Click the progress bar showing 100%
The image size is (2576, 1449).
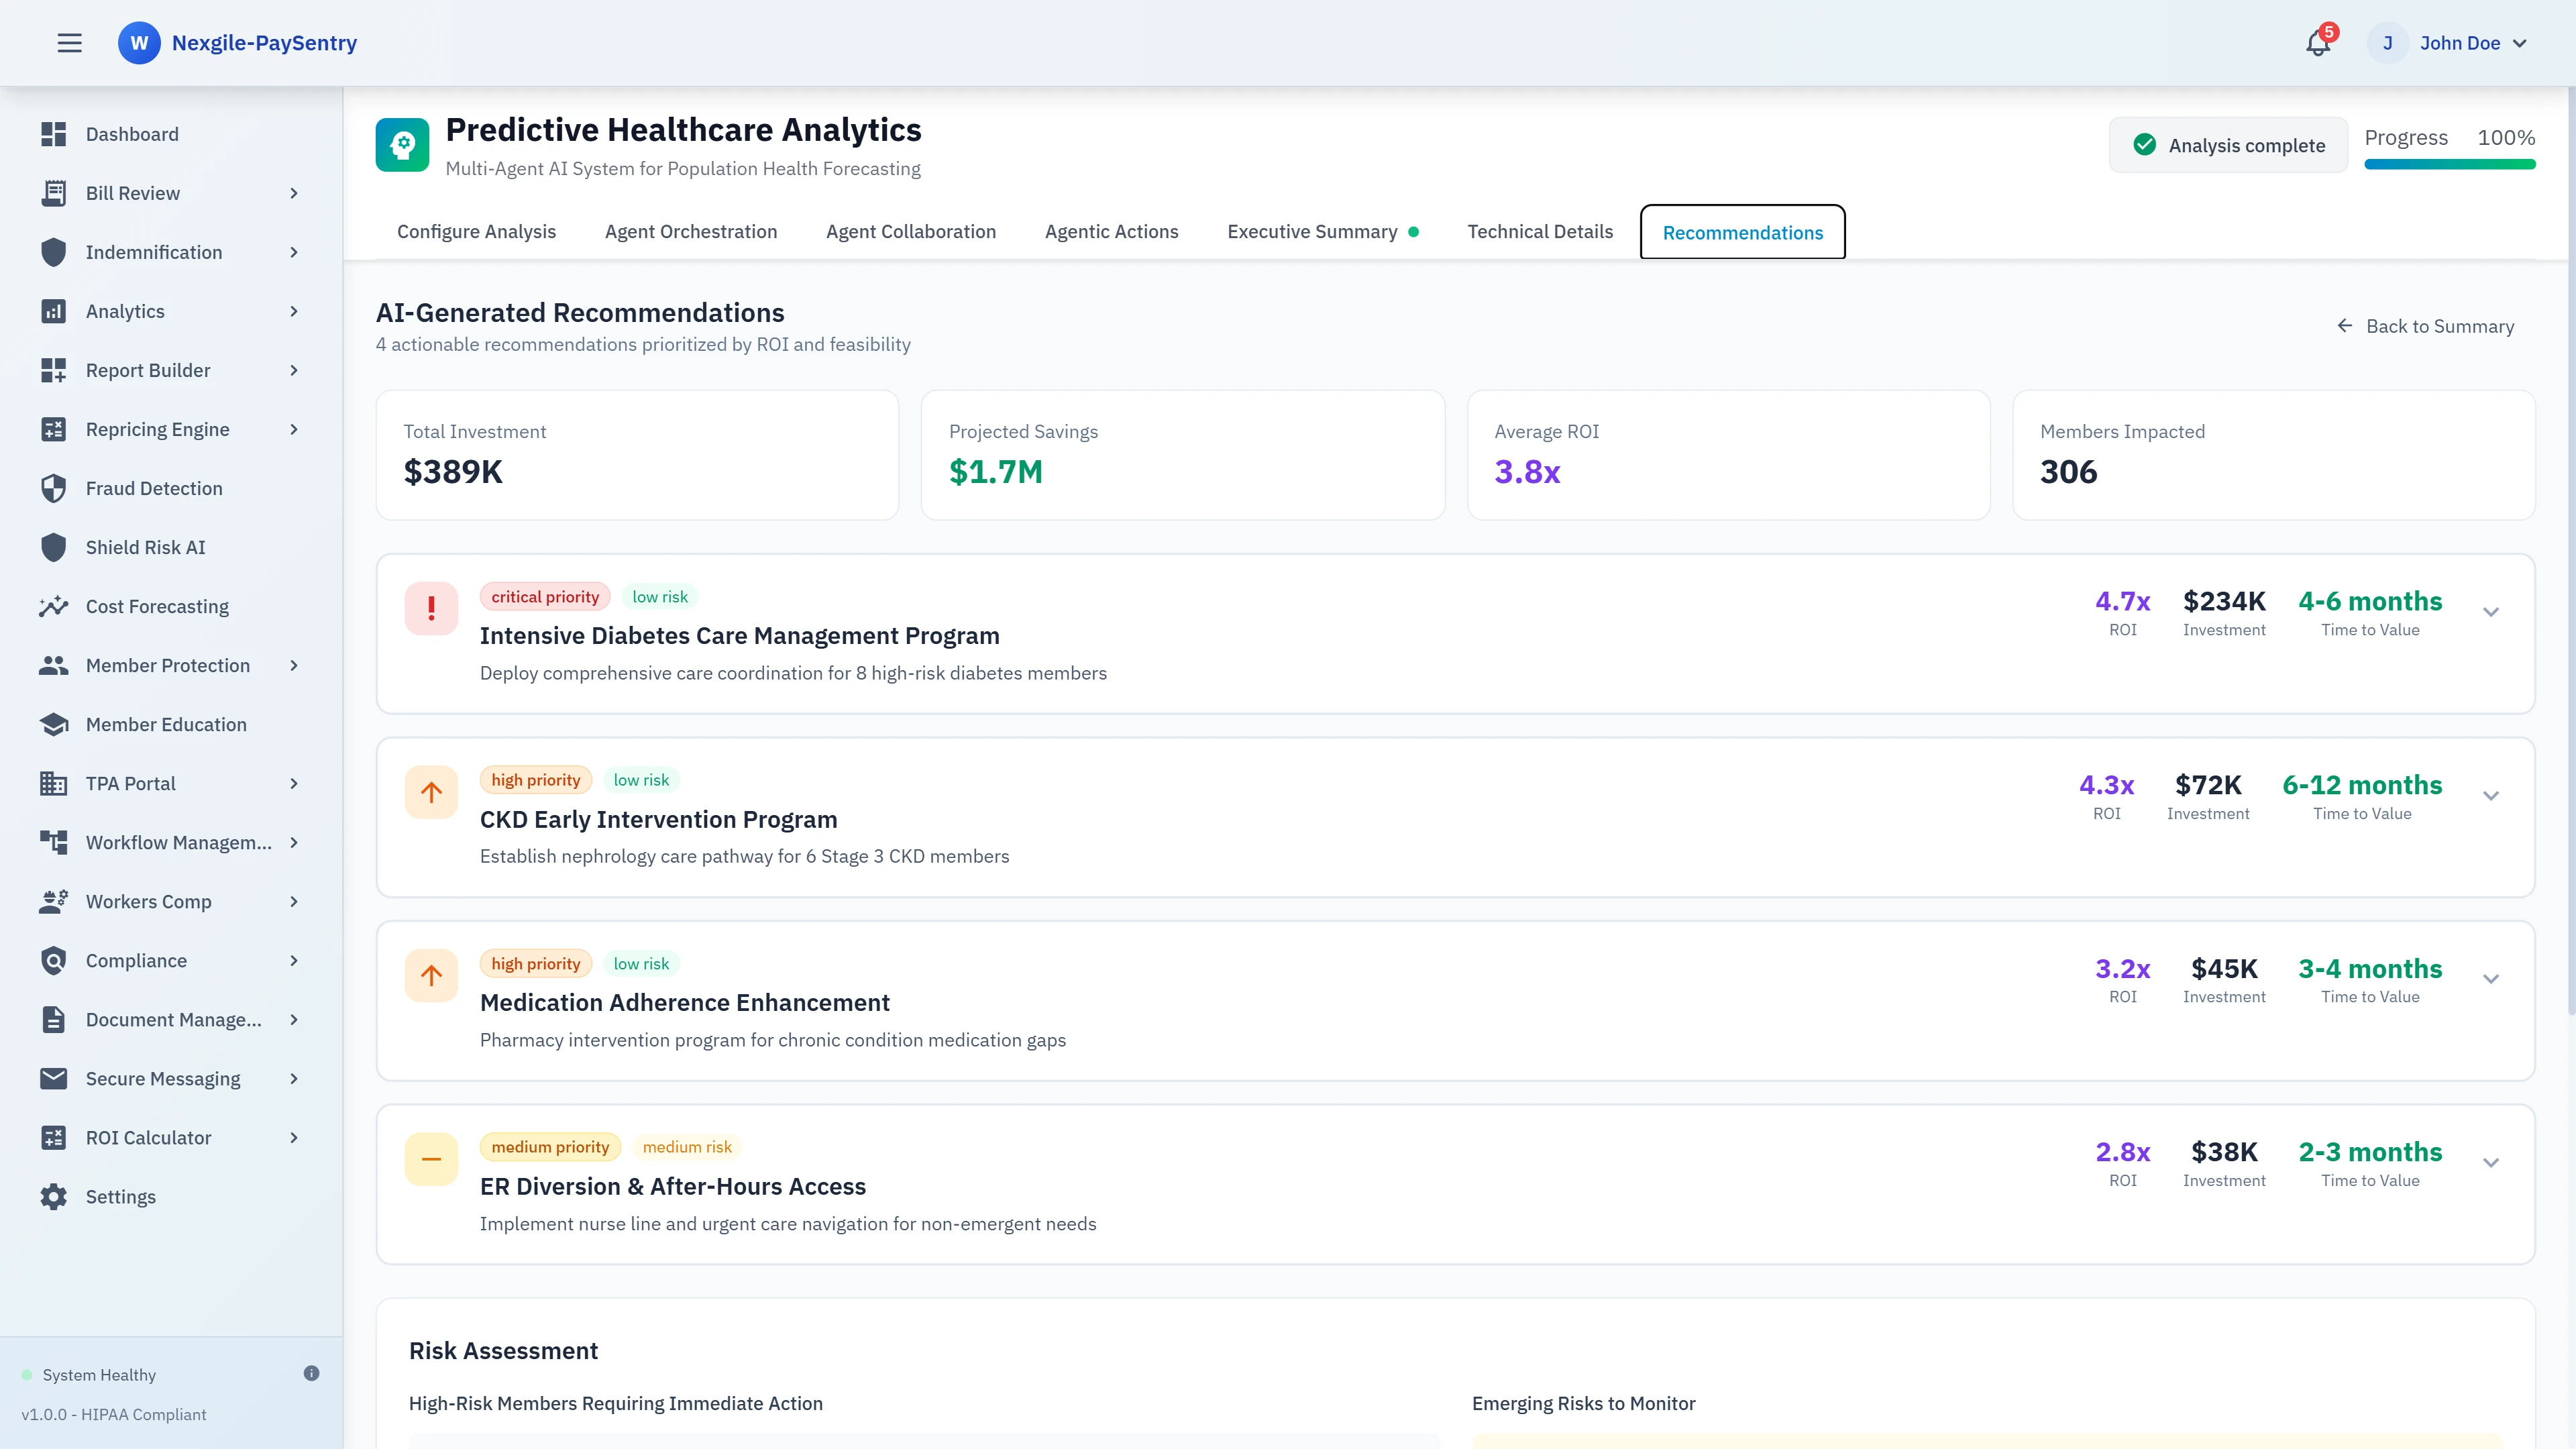pos(2449,165)
